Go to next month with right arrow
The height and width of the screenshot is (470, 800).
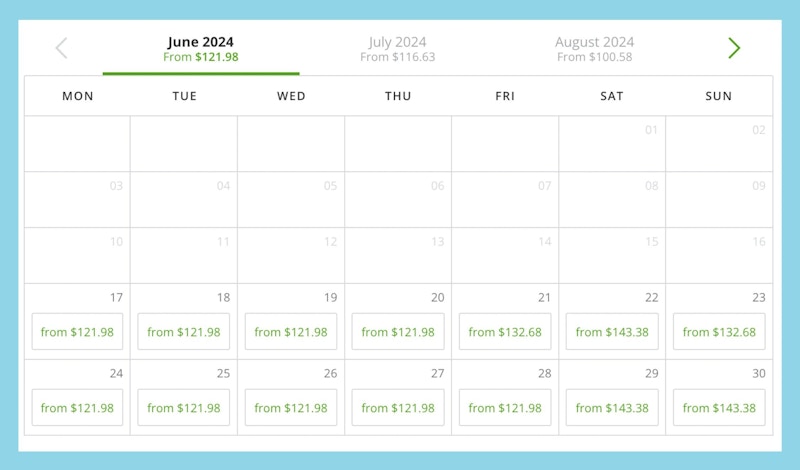(734, 48)
